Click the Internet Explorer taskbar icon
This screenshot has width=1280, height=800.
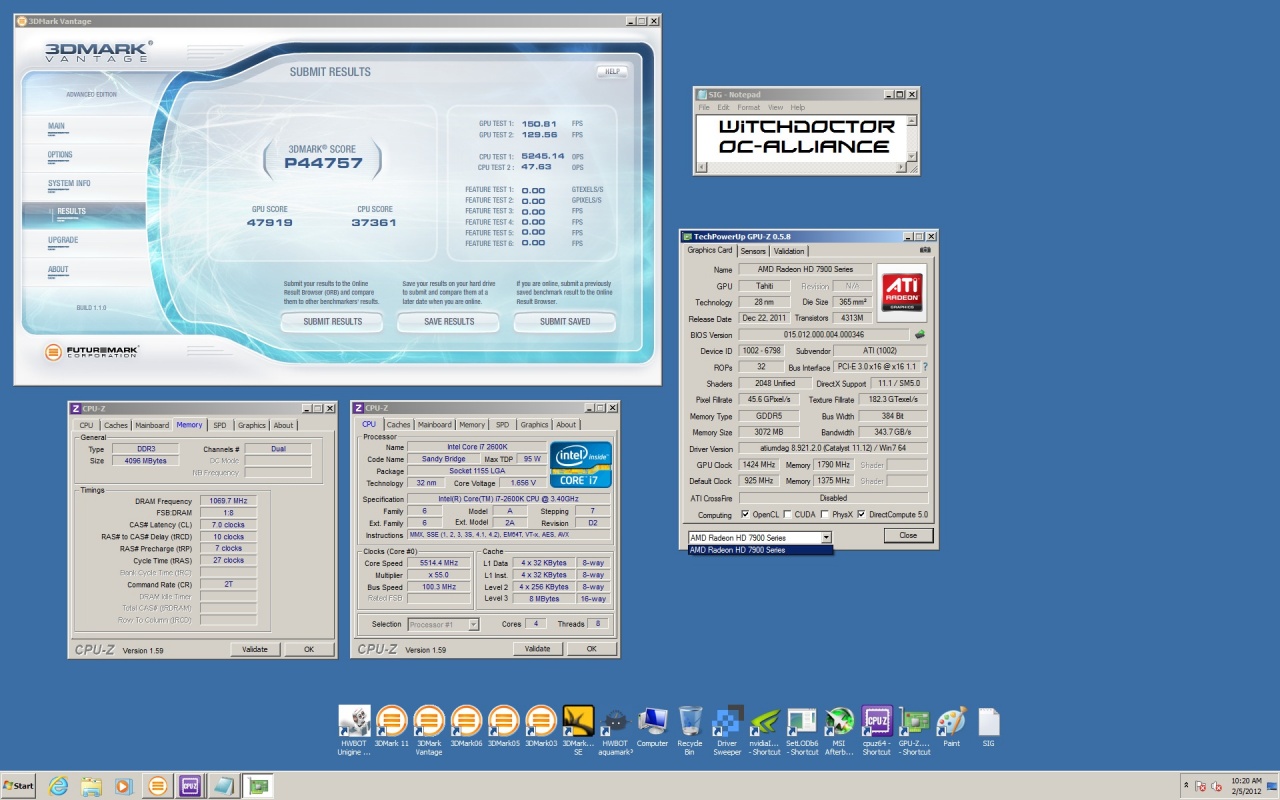click(59, 786)
